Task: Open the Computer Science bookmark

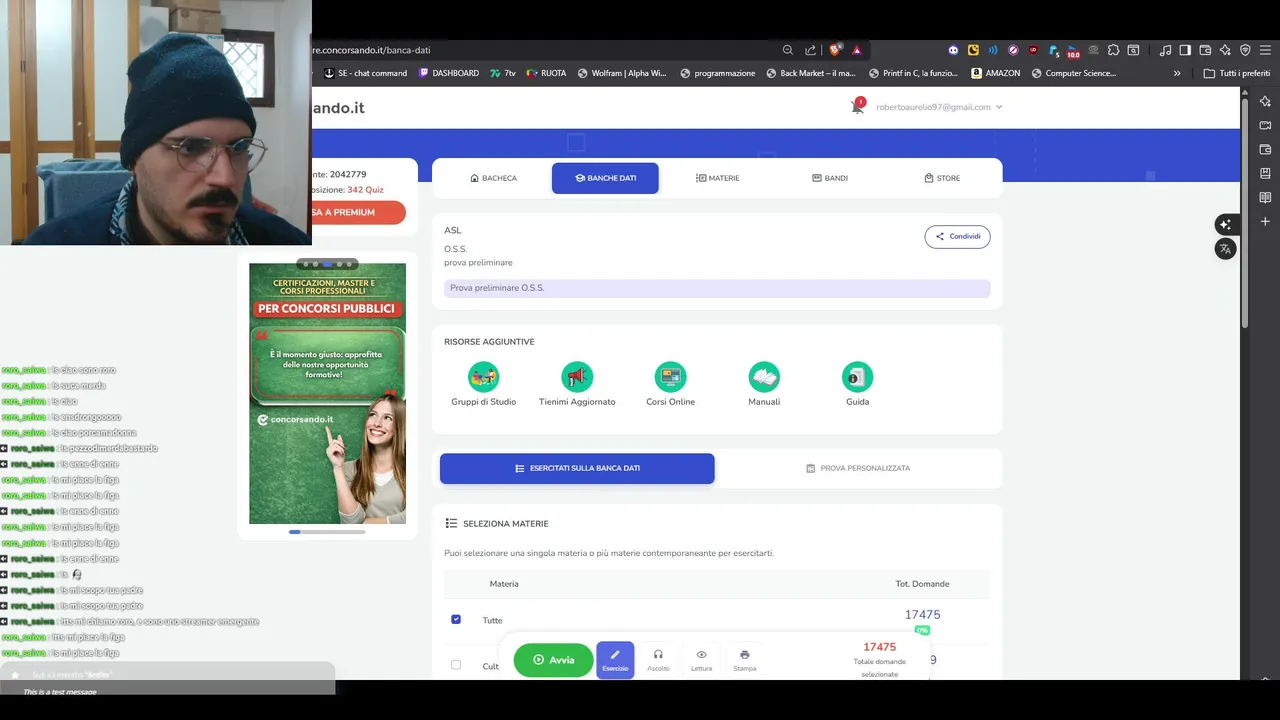Action: [x=1073, y=73]
